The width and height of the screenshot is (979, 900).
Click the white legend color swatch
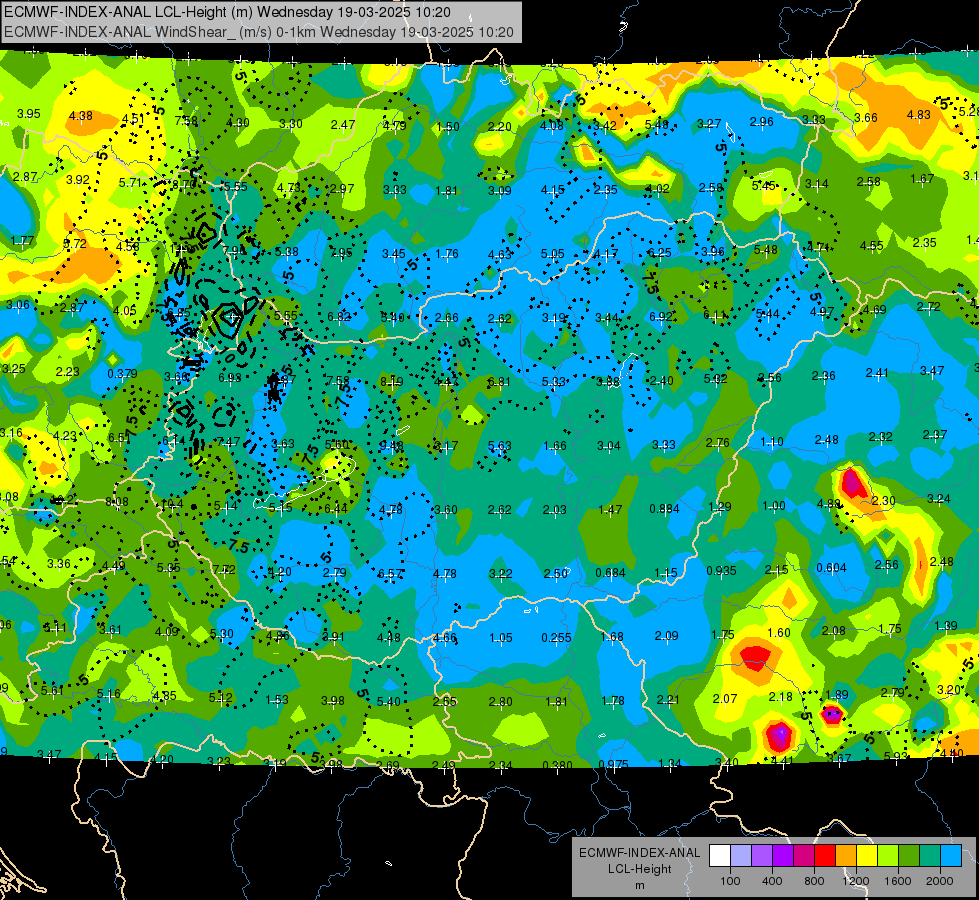tap(720, 856)
